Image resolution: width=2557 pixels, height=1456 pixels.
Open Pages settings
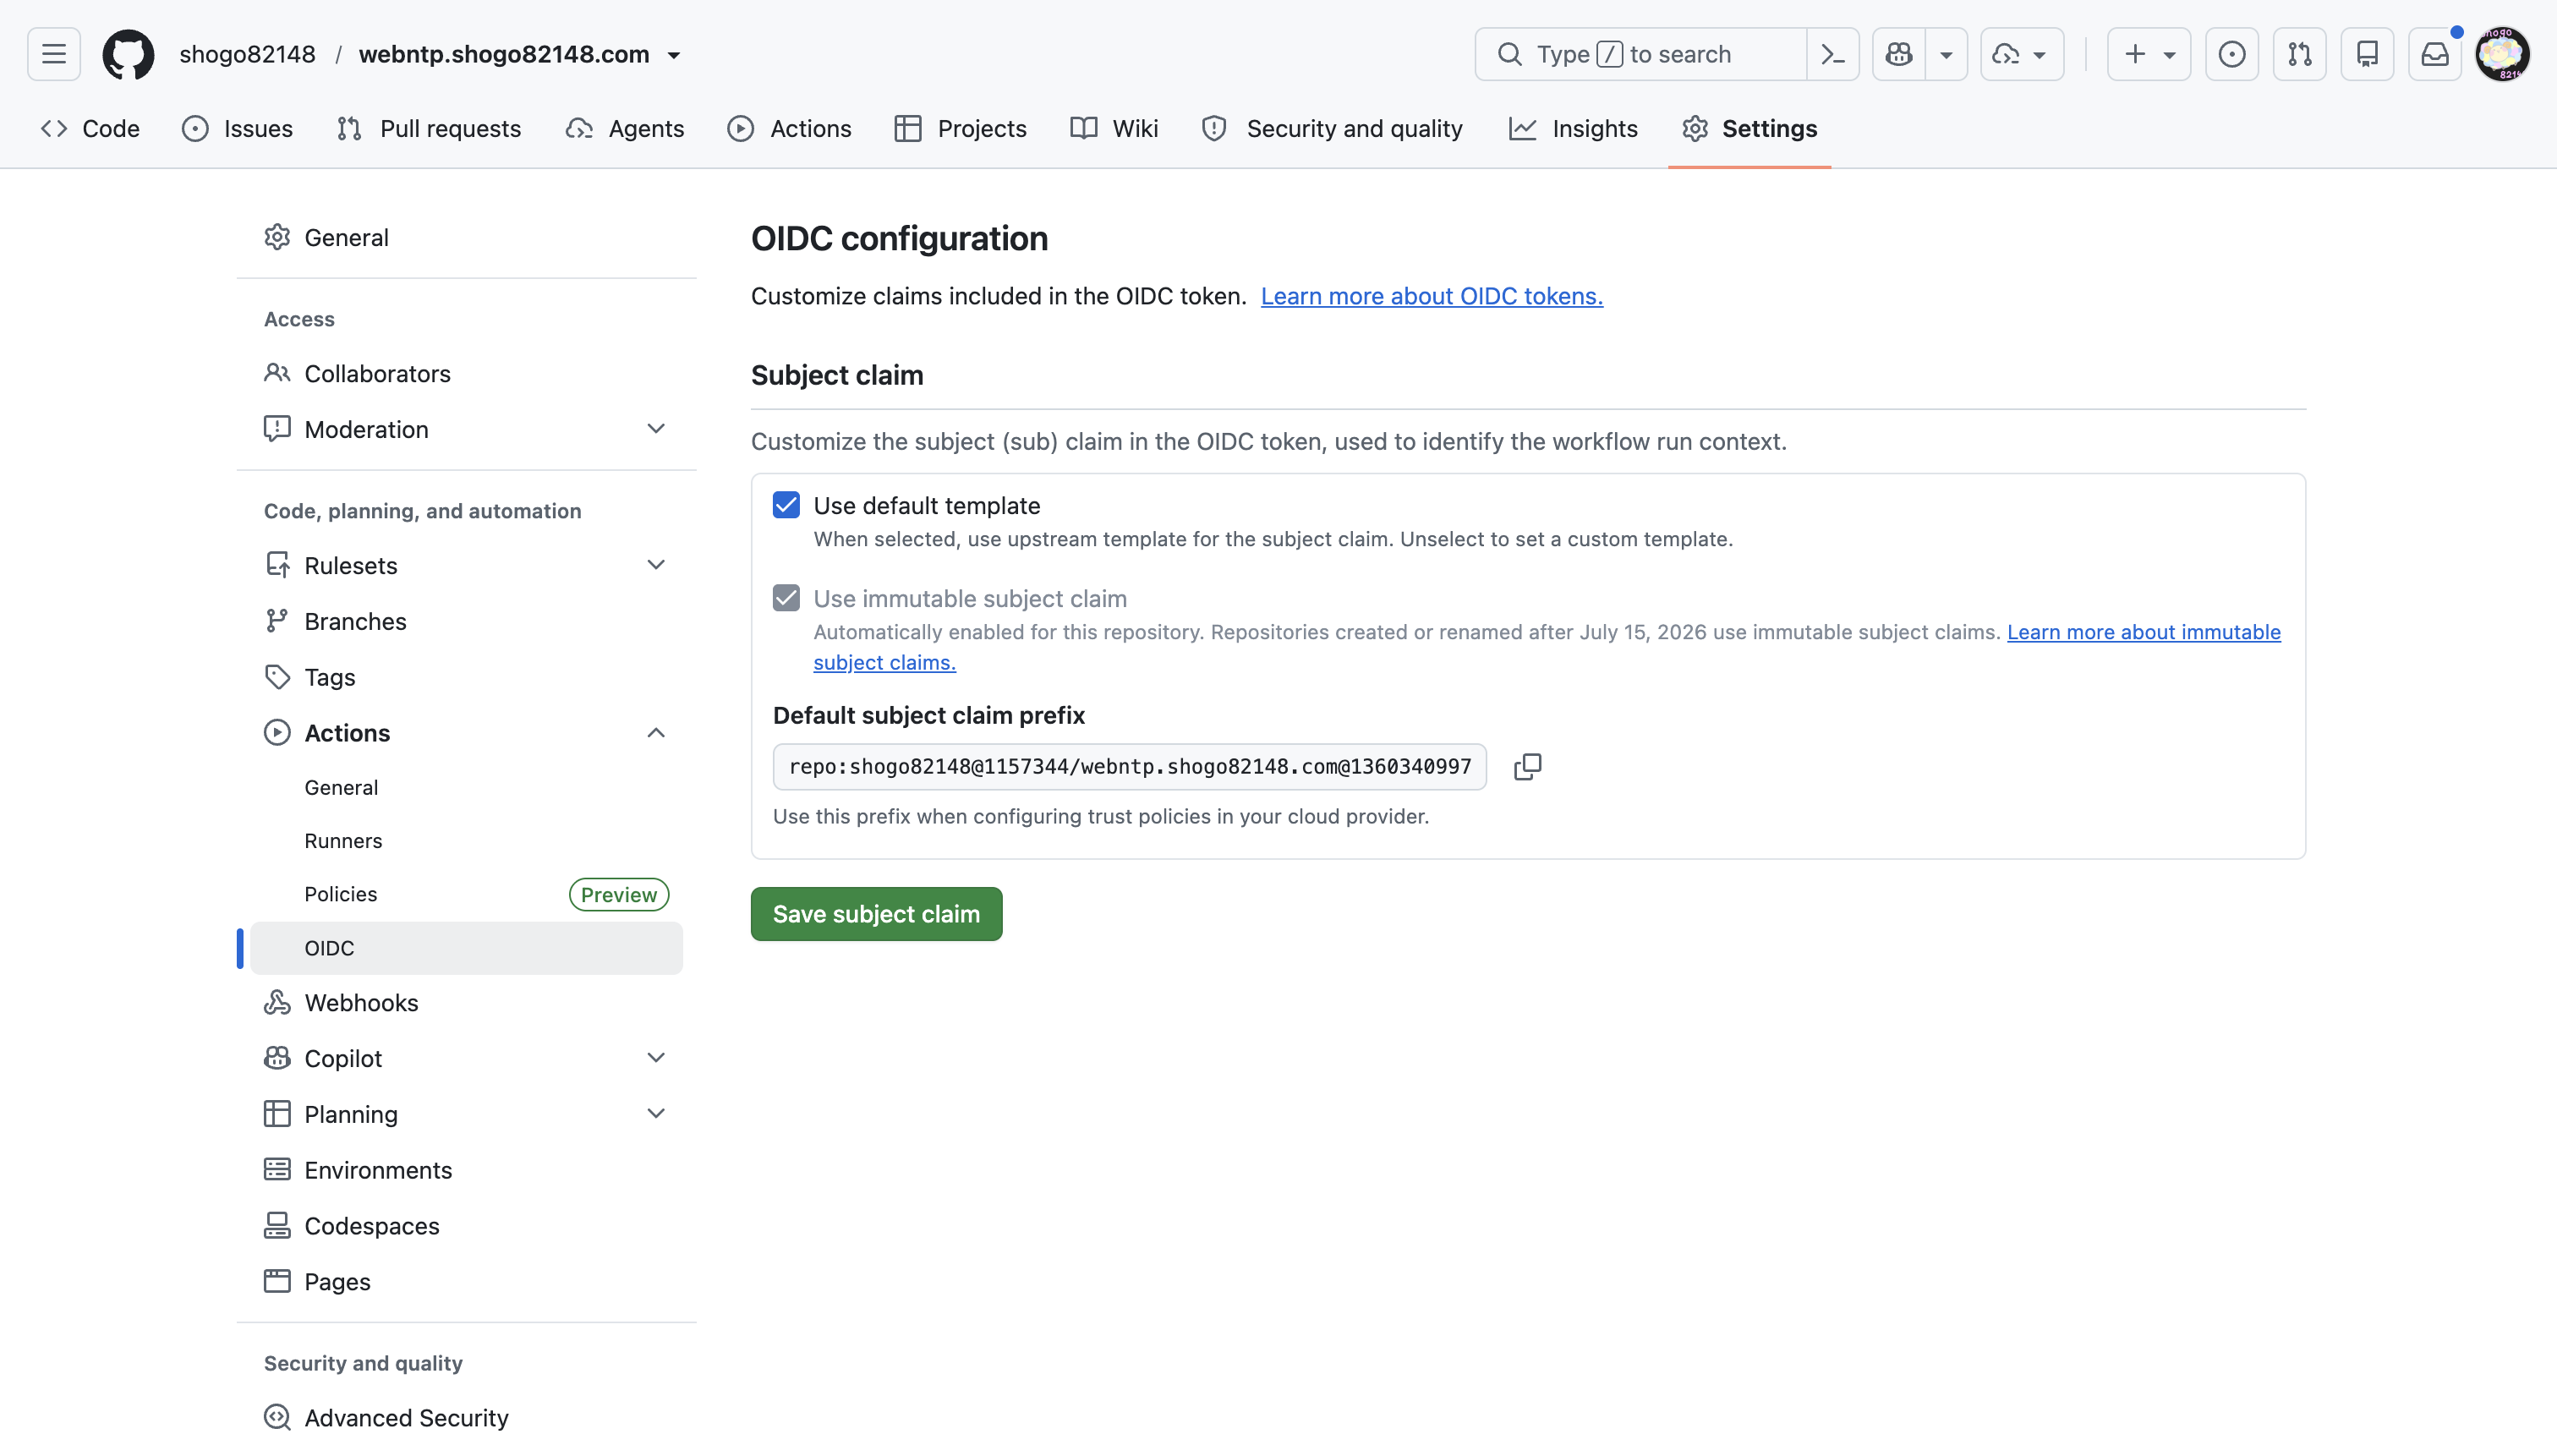pos(466,1282)
